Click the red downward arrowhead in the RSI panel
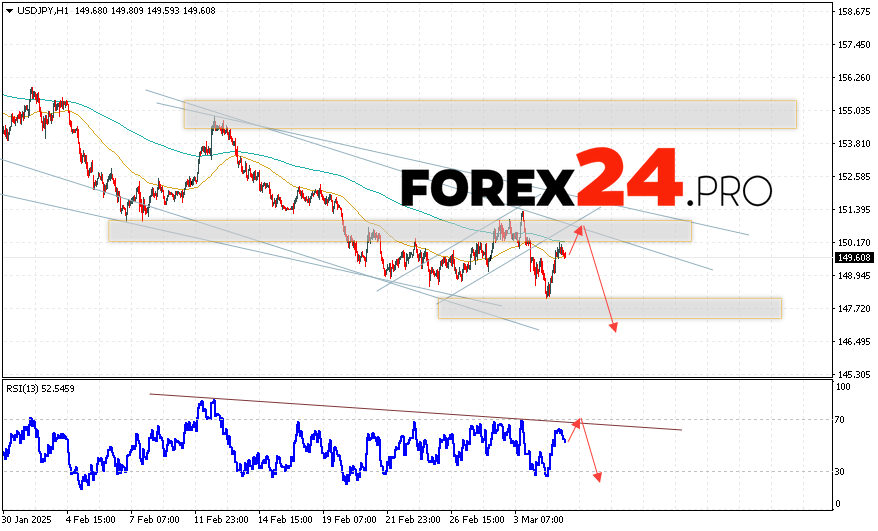The height and width of the screenshot is (531, 878). click(598, 477)
